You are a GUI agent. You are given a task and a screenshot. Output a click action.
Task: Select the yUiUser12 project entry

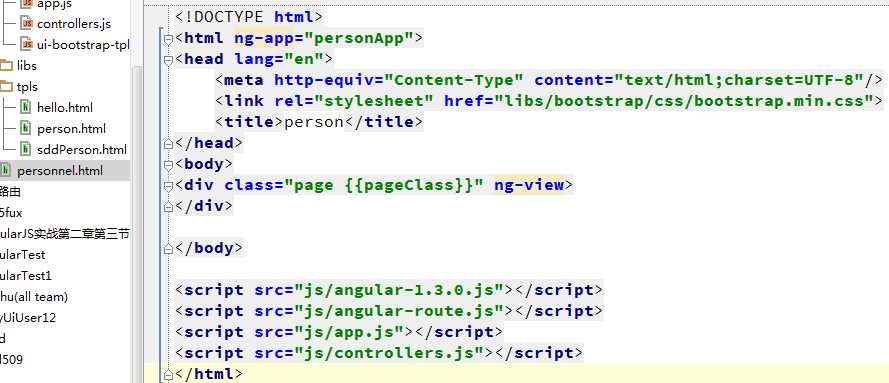(28, 317)
